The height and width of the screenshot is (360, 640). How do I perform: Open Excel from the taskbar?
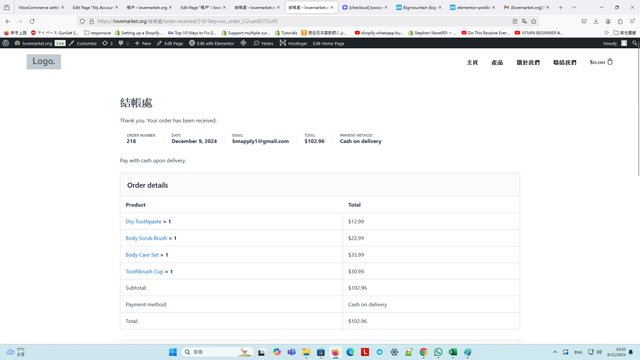(453, 352)
